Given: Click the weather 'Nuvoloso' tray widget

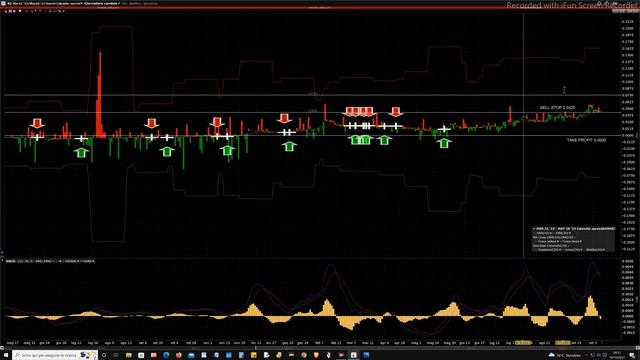Looking at the screenshot, I should pos(564,355).
